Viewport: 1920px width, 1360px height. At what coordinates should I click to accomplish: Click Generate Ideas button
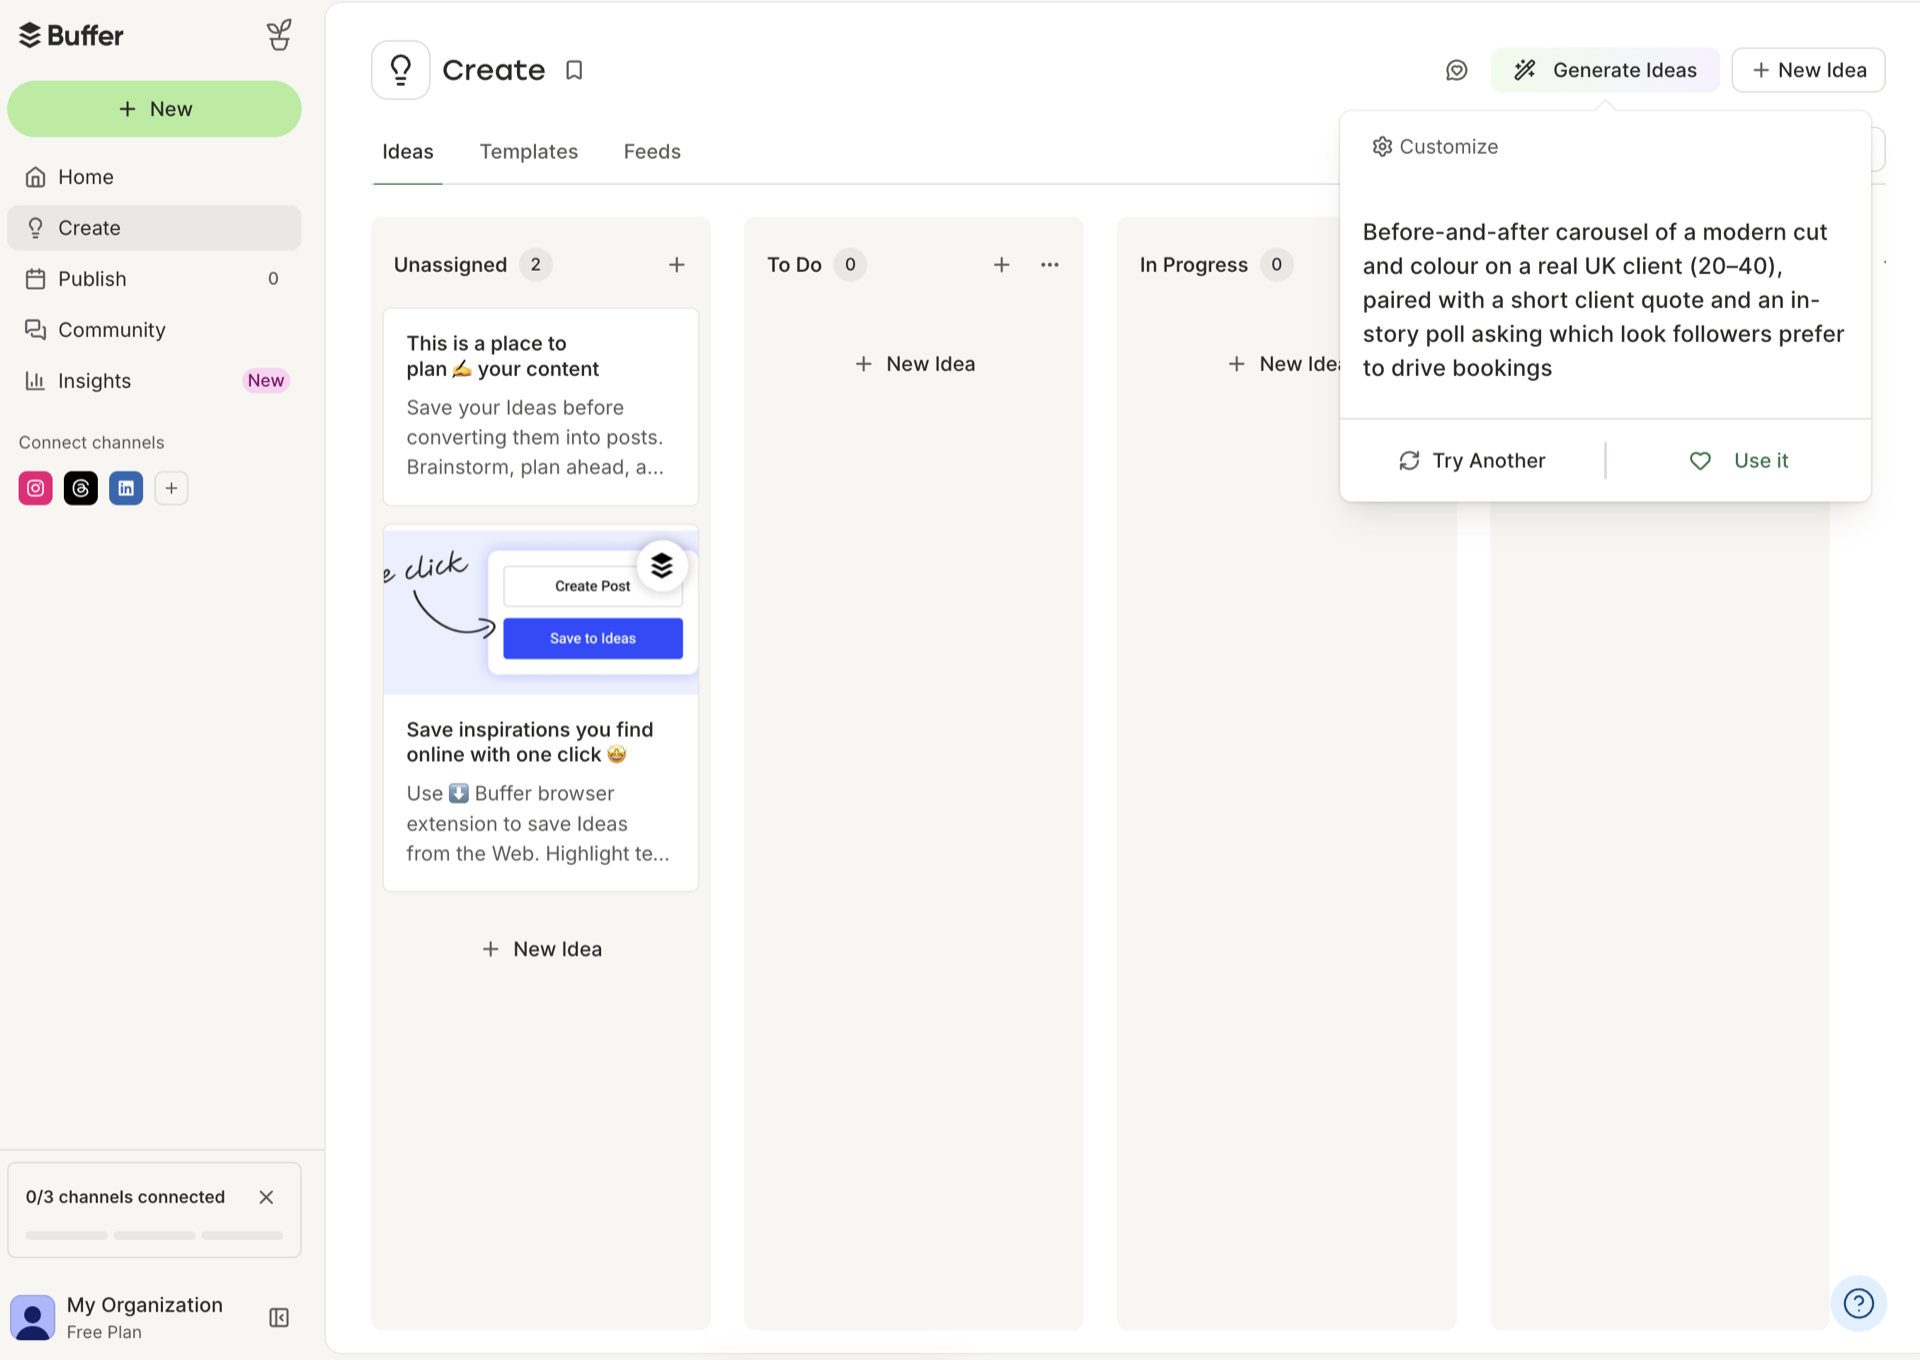1605,70
